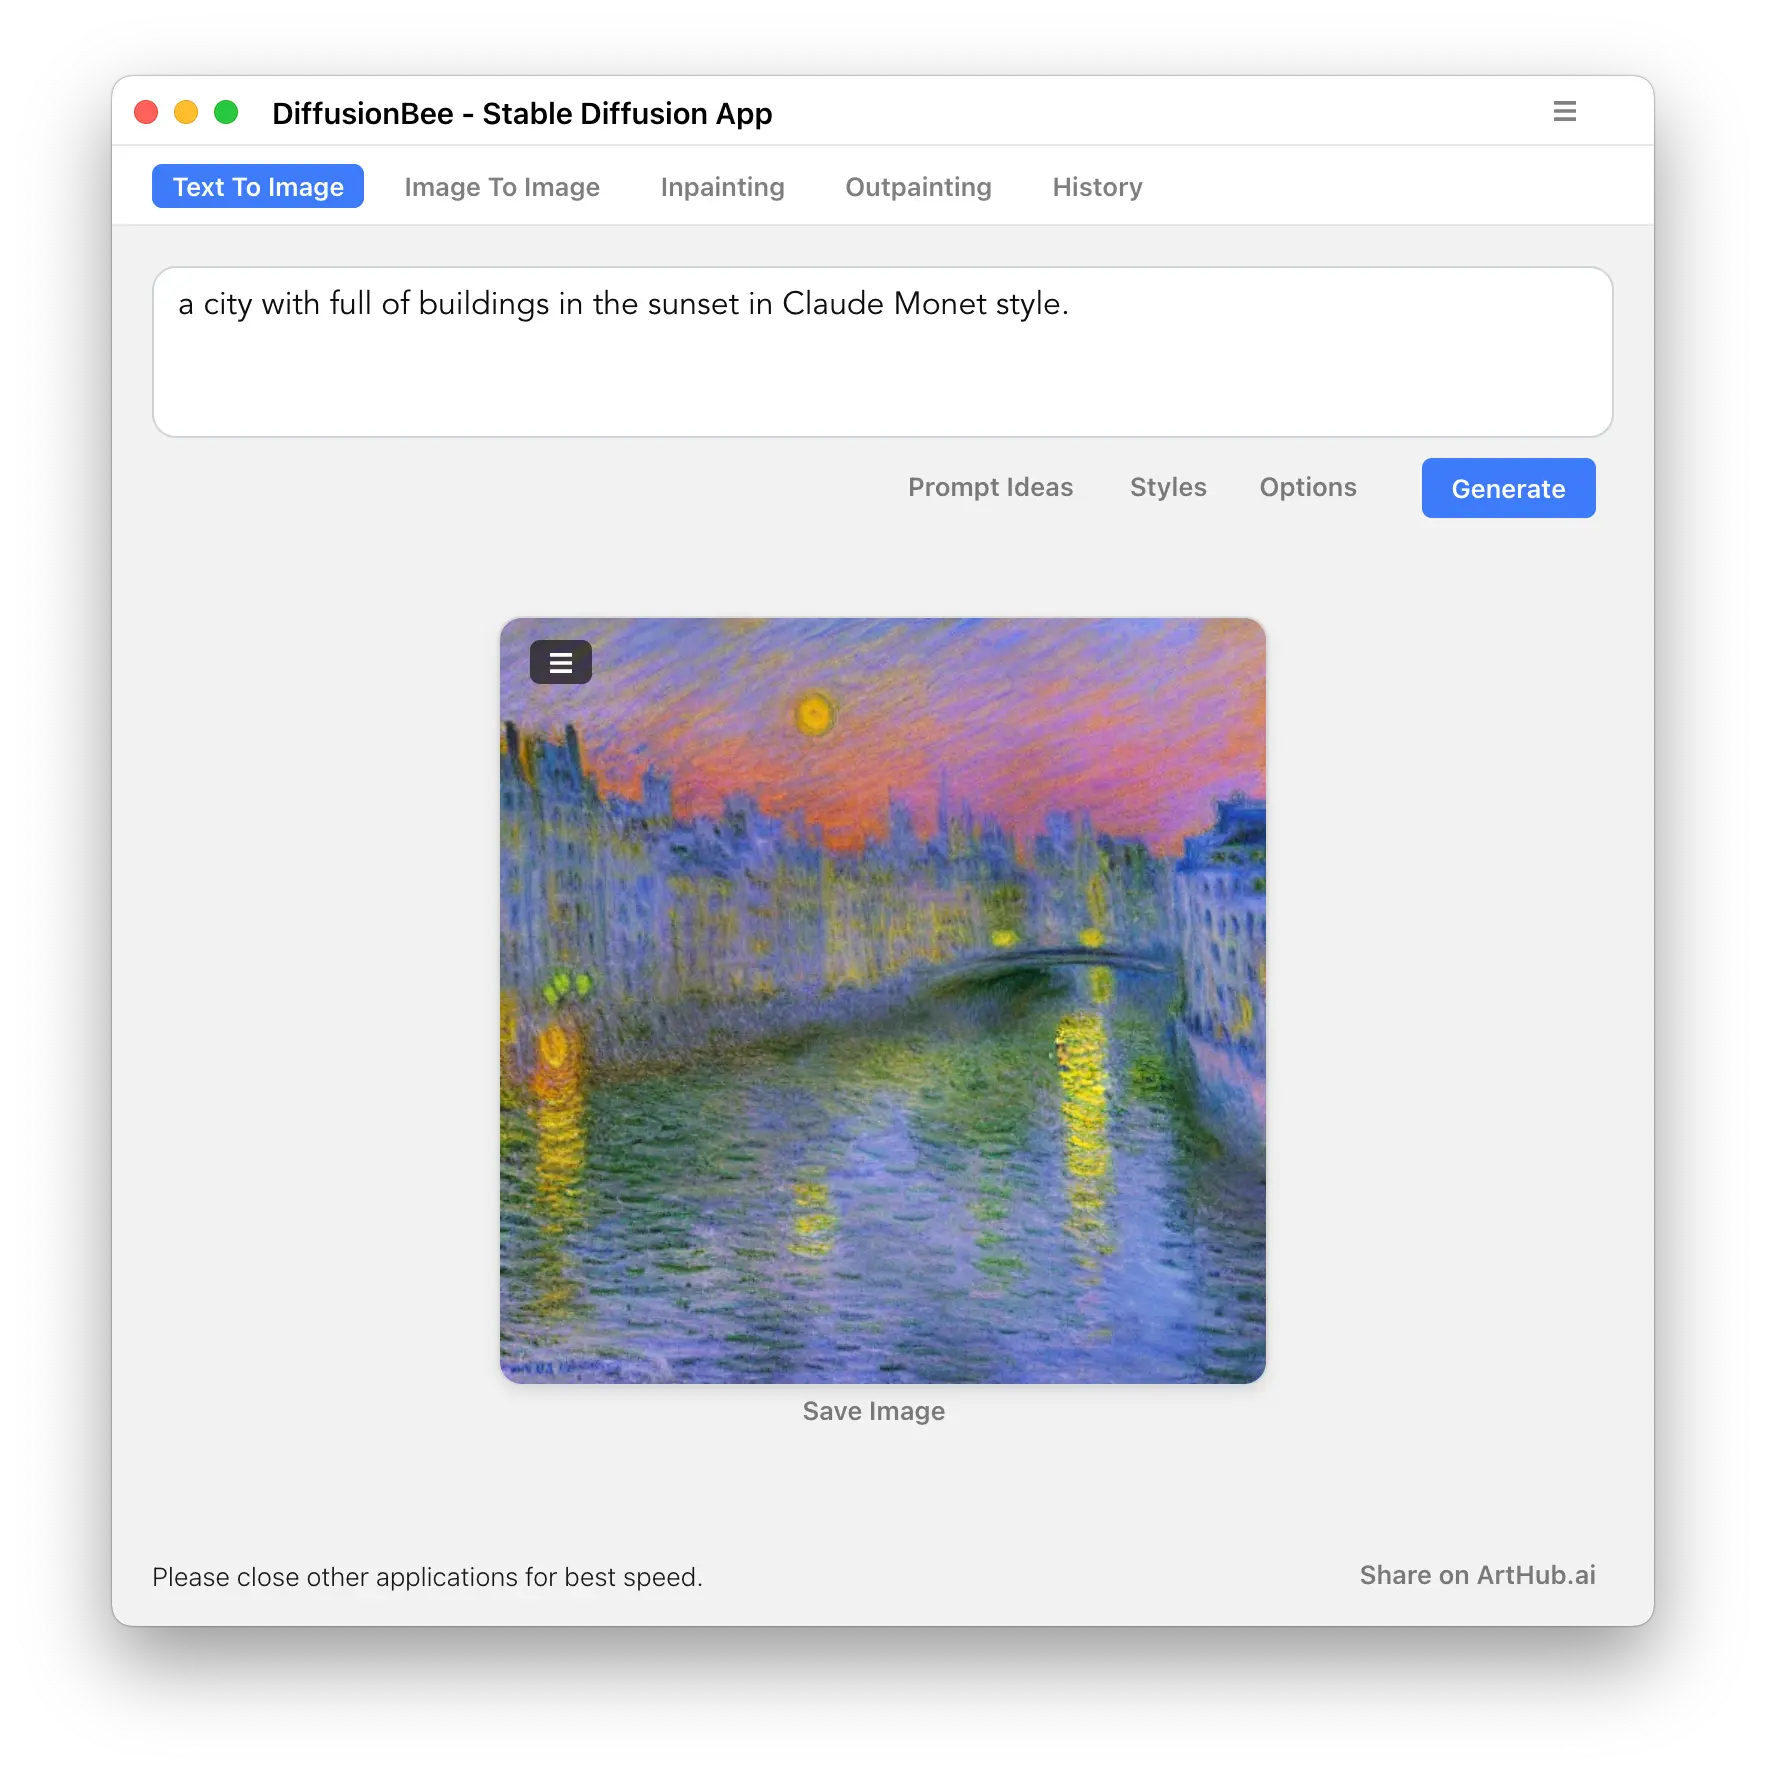Maximize the window using the green button
The height and width of the screenshot is (1774, 1766).
(x=227, y=112)
